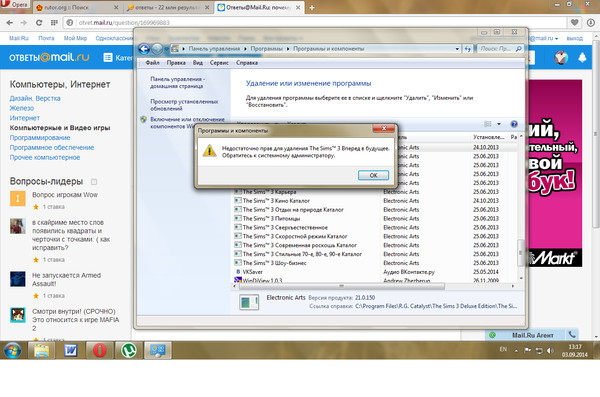
Task: Click the vertical scrollbar down arrow in programs list
Action: (x=521, y=278)
